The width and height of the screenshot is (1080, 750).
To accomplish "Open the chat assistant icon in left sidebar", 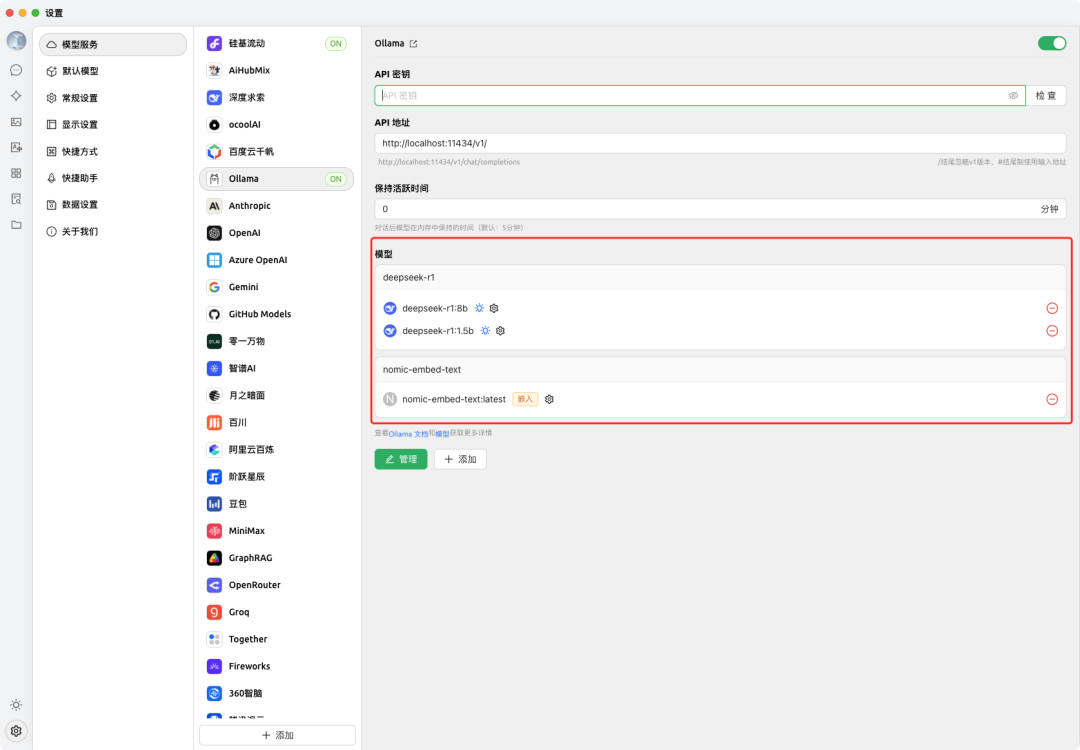I will pos(17,70).
